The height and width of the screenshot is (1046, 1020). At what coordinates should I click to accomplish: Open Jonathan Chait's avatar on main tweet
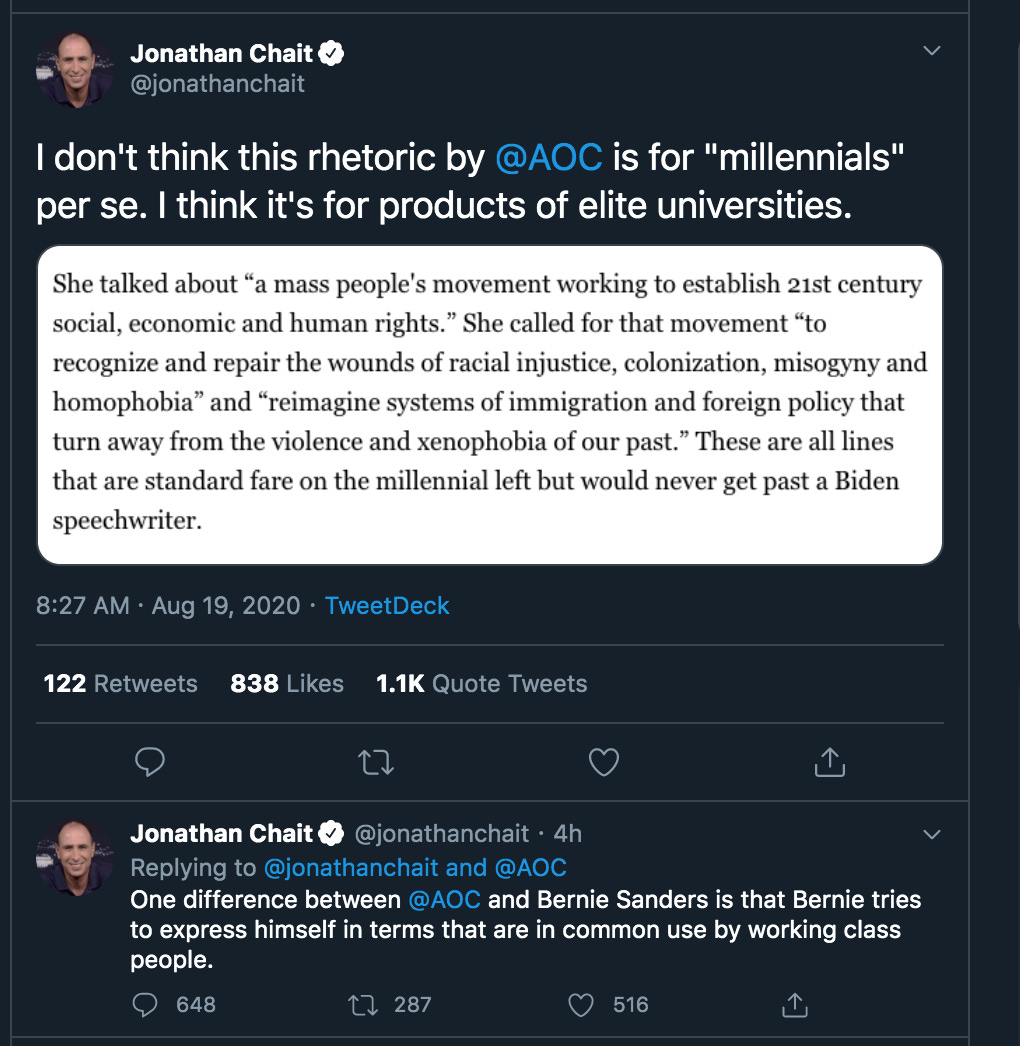tap(75, 69)
